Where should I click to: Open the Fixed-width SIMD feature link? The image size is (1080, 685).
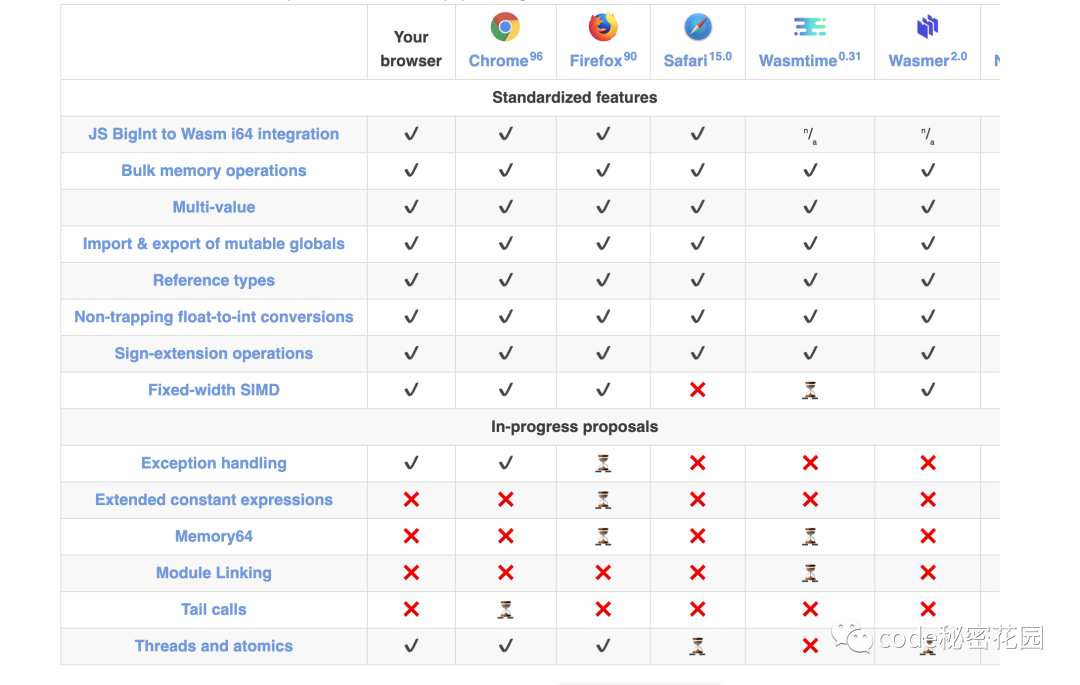pos(214,390)
